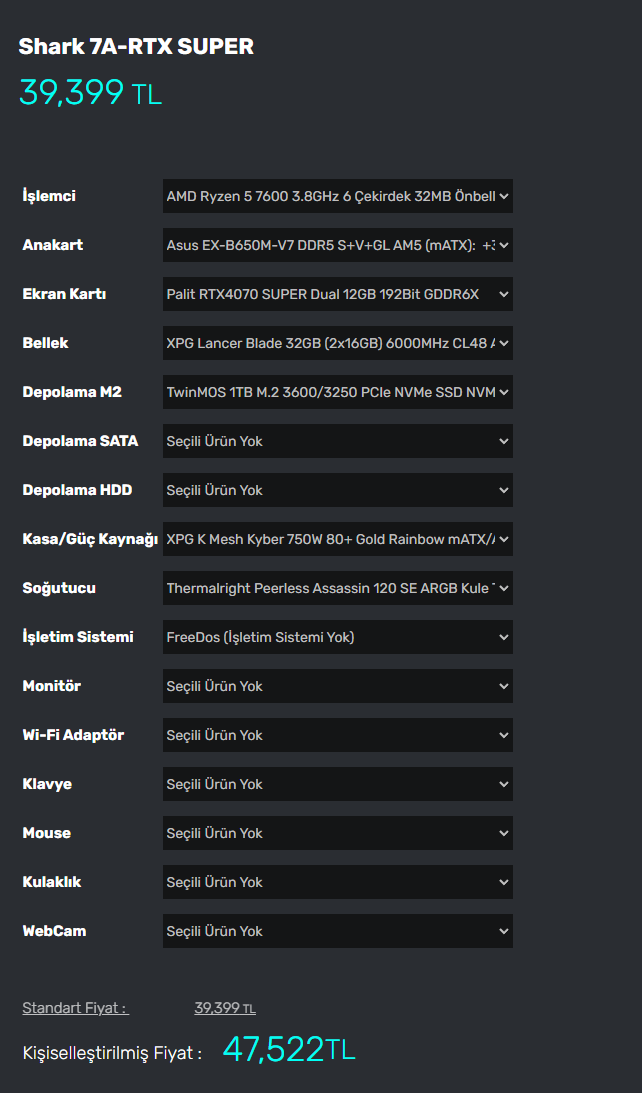Click the underlined 39,399 TL standard price
The width and height of the screenshot is (642, 1093).
[x=224, y=1008]
